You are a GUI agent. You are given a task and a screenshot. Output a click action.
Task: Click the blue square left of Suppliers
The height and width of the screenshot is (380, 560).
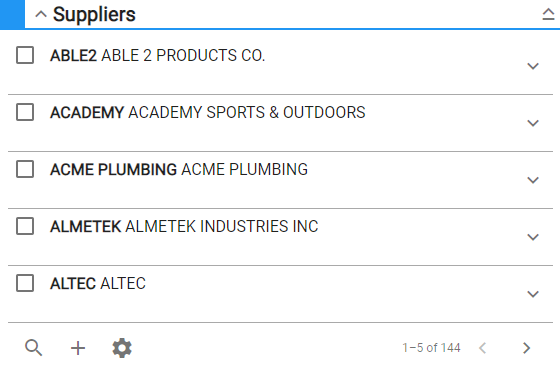point(12,14)
